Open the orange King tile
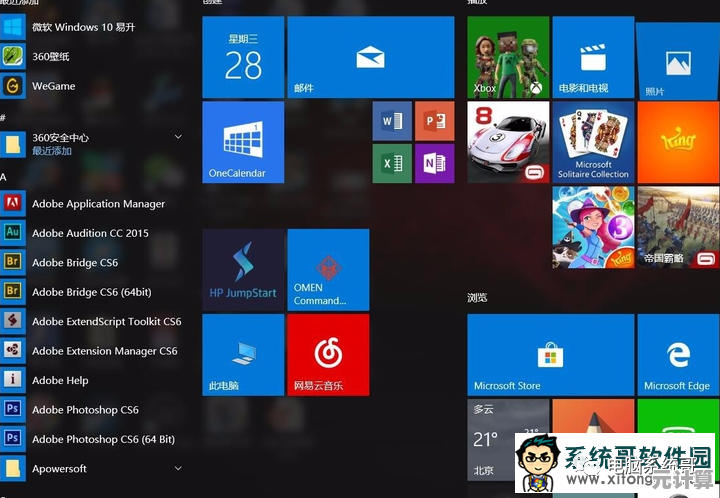The image size is (720, 498). (x=678, y=142)
